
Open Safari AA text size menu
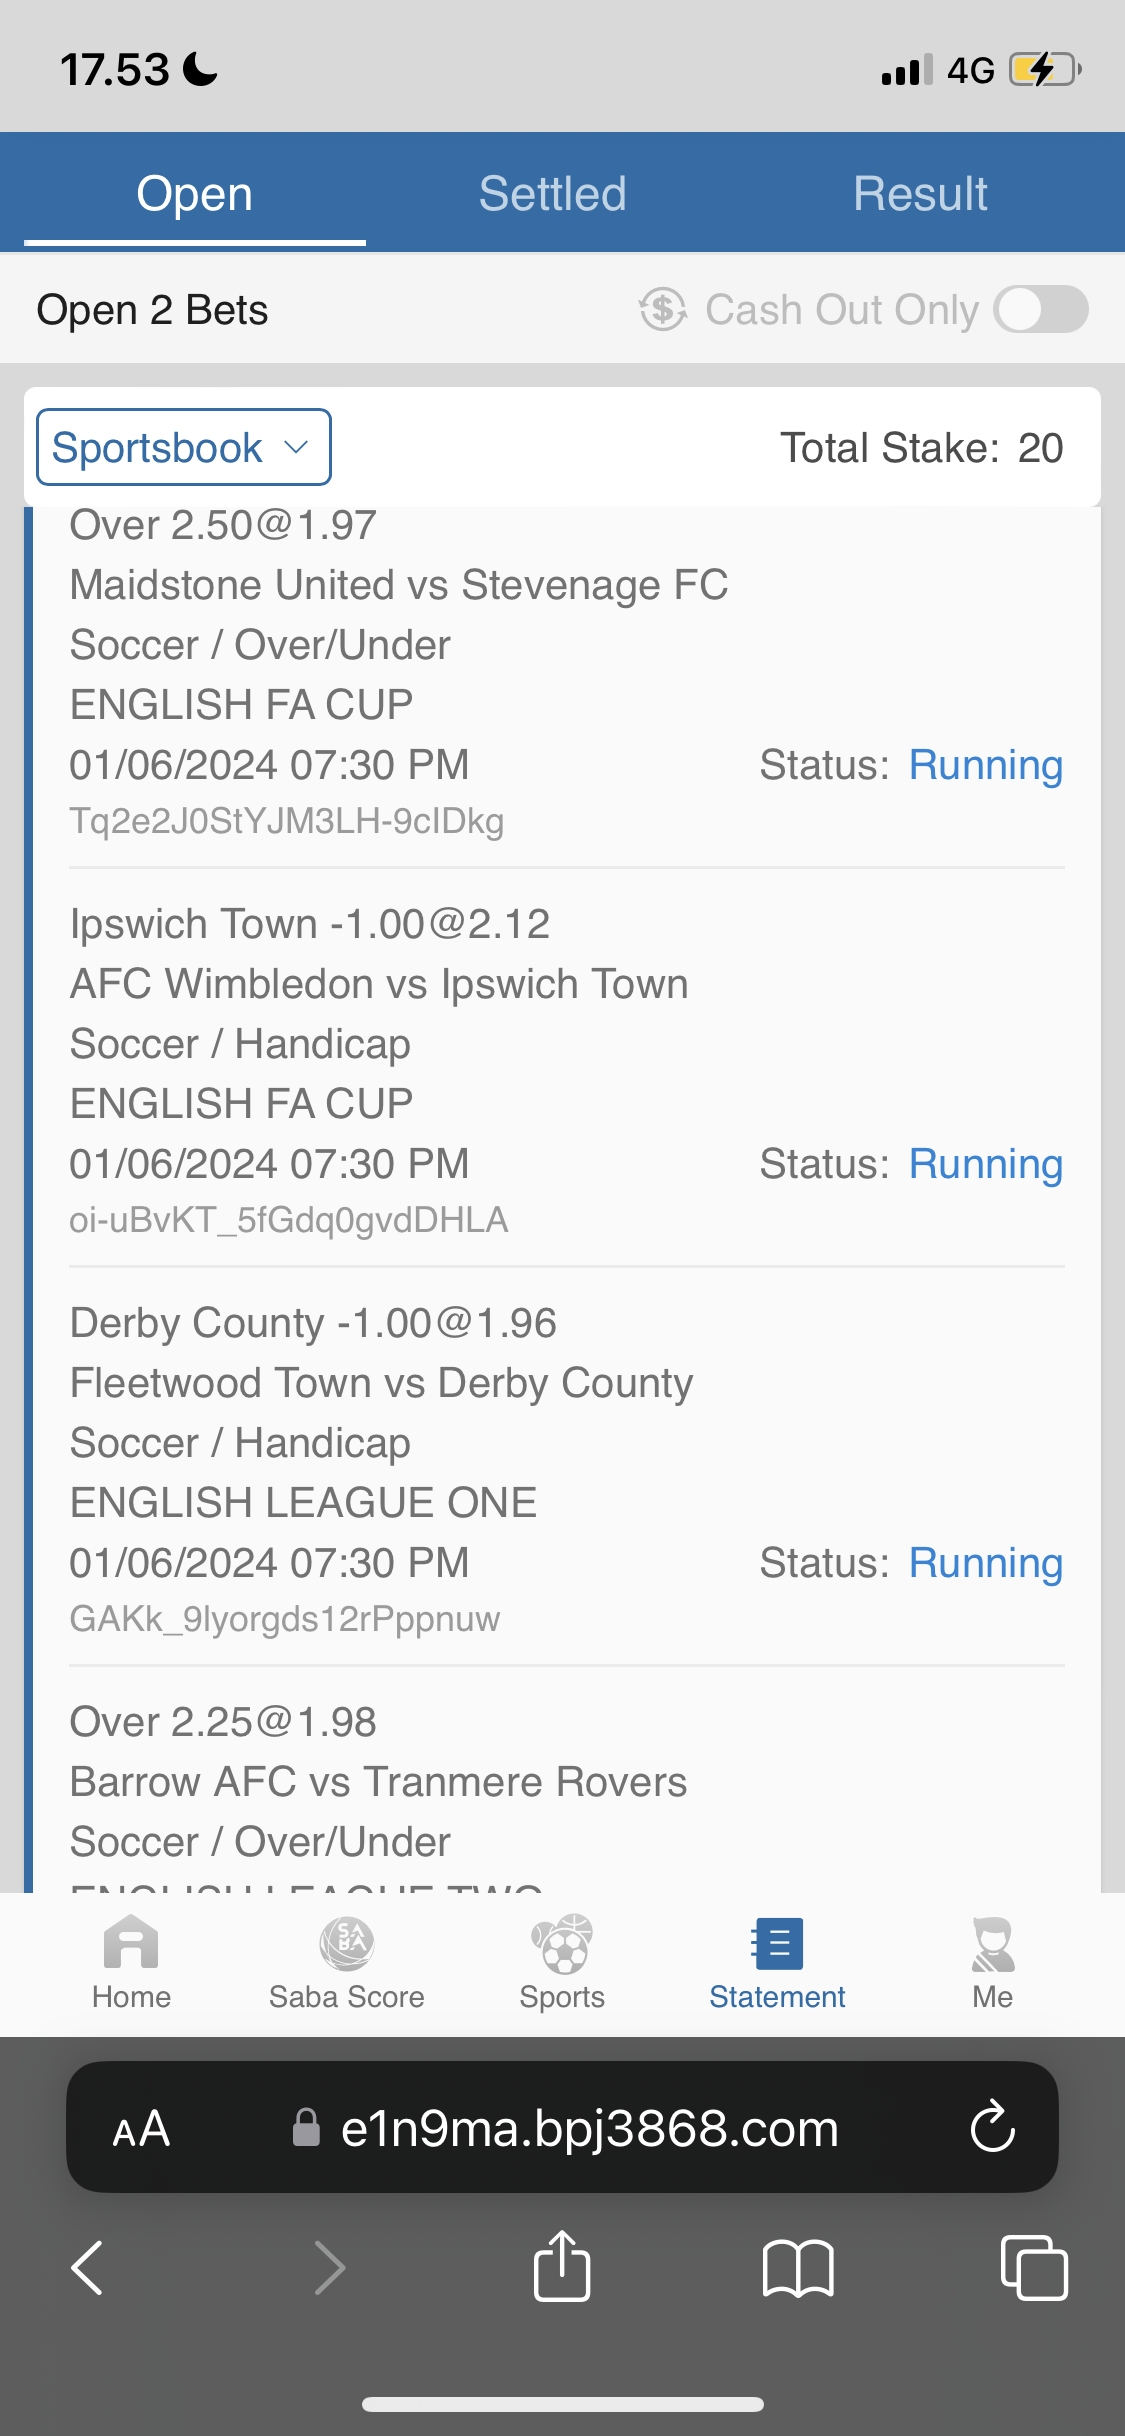coord(141,2128)
